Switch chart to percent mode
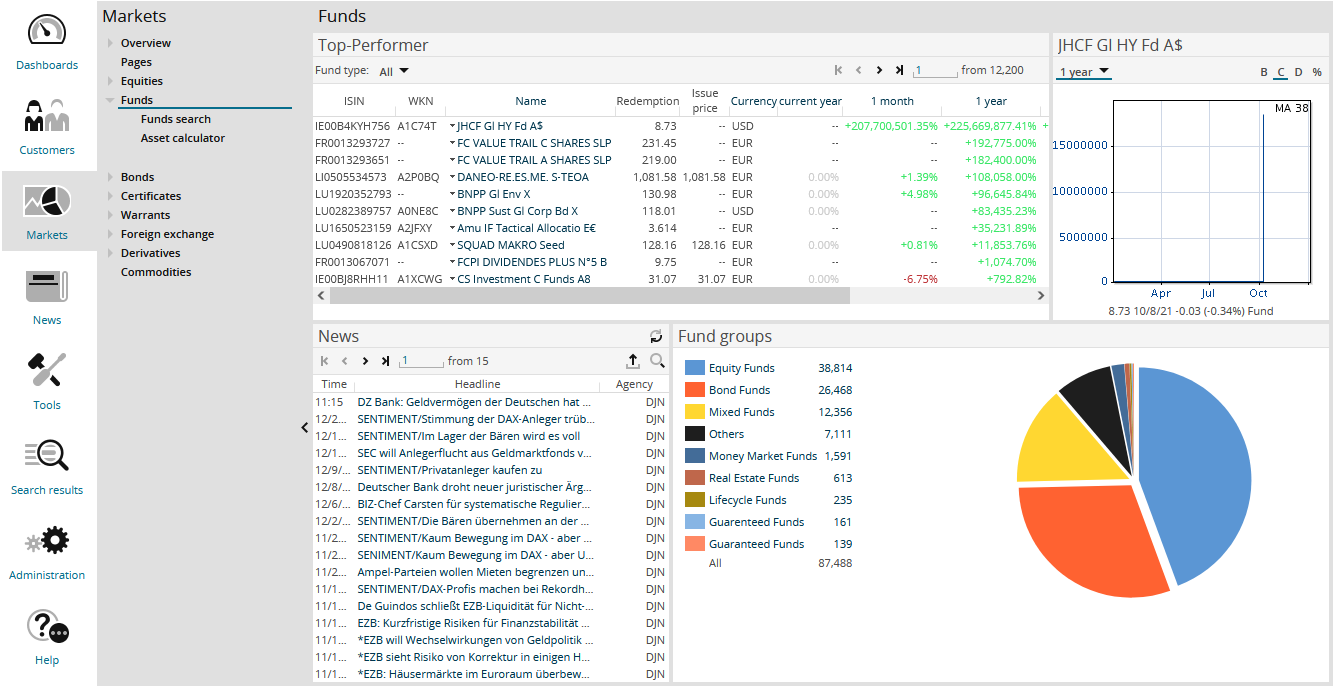This screenshot has width=1333, height=686. pos(1317,72)
